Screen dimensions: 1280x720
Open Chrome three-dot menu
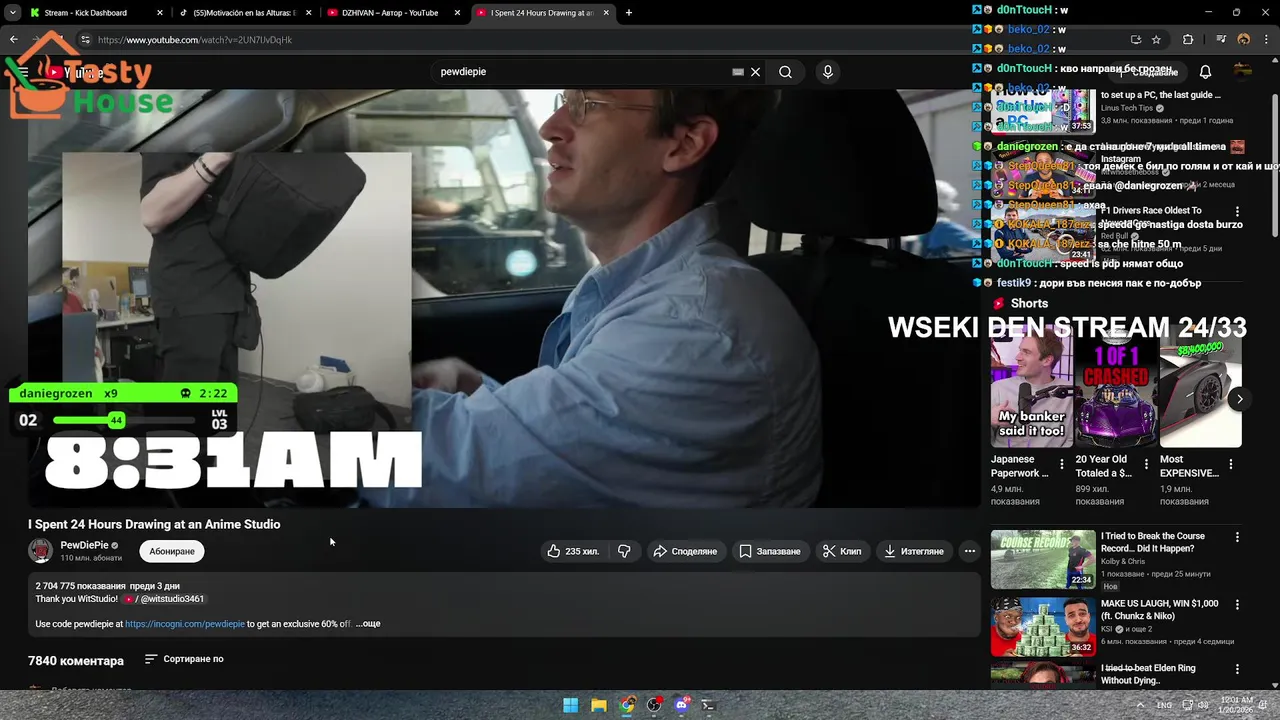click(x=1266, y=40)
